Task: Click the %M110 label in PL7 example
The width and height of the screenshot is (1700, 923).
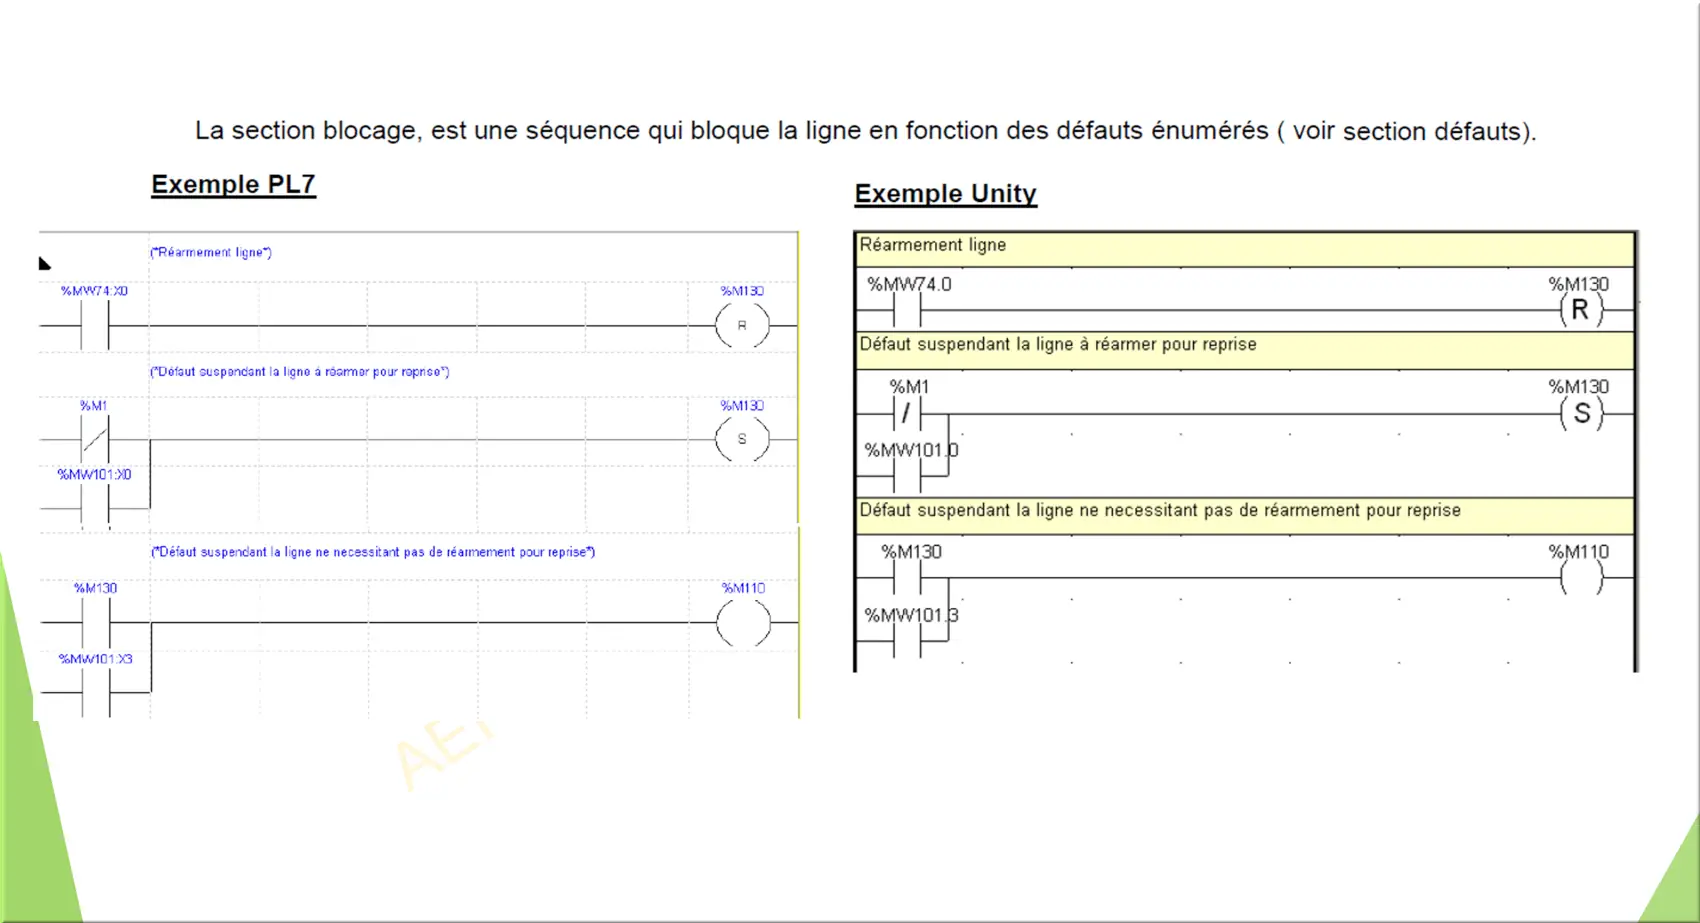Action: coord(743,588)
